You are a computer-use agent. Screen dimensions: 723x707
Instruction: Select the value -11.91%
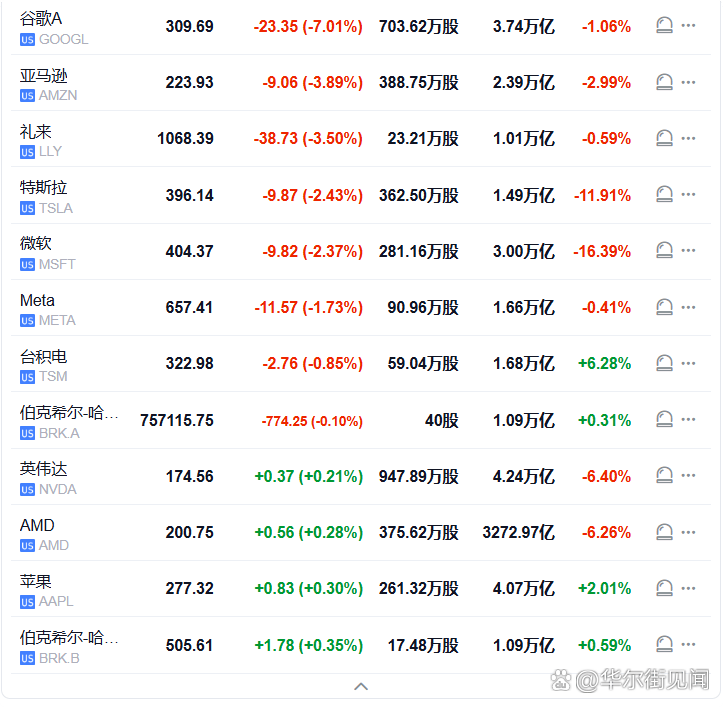pyautogui.click(x=602, y=196)
